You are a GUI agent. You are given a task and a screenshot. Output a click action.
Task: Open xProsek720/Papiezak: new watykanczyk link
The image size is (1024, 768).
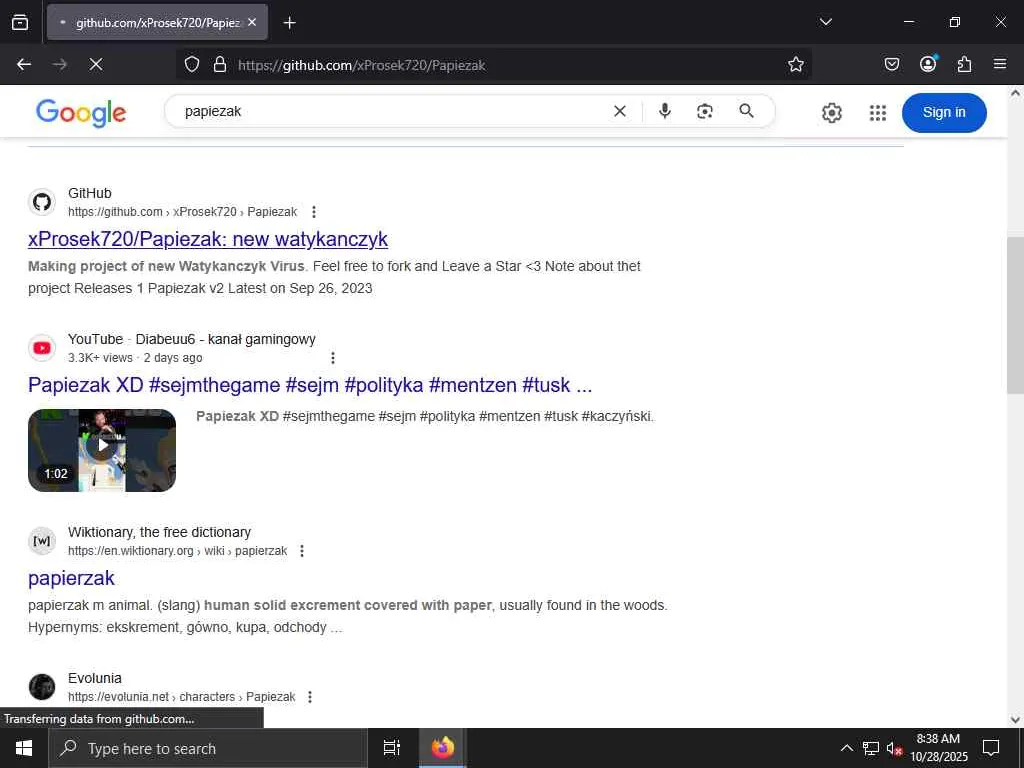[208, 239]
